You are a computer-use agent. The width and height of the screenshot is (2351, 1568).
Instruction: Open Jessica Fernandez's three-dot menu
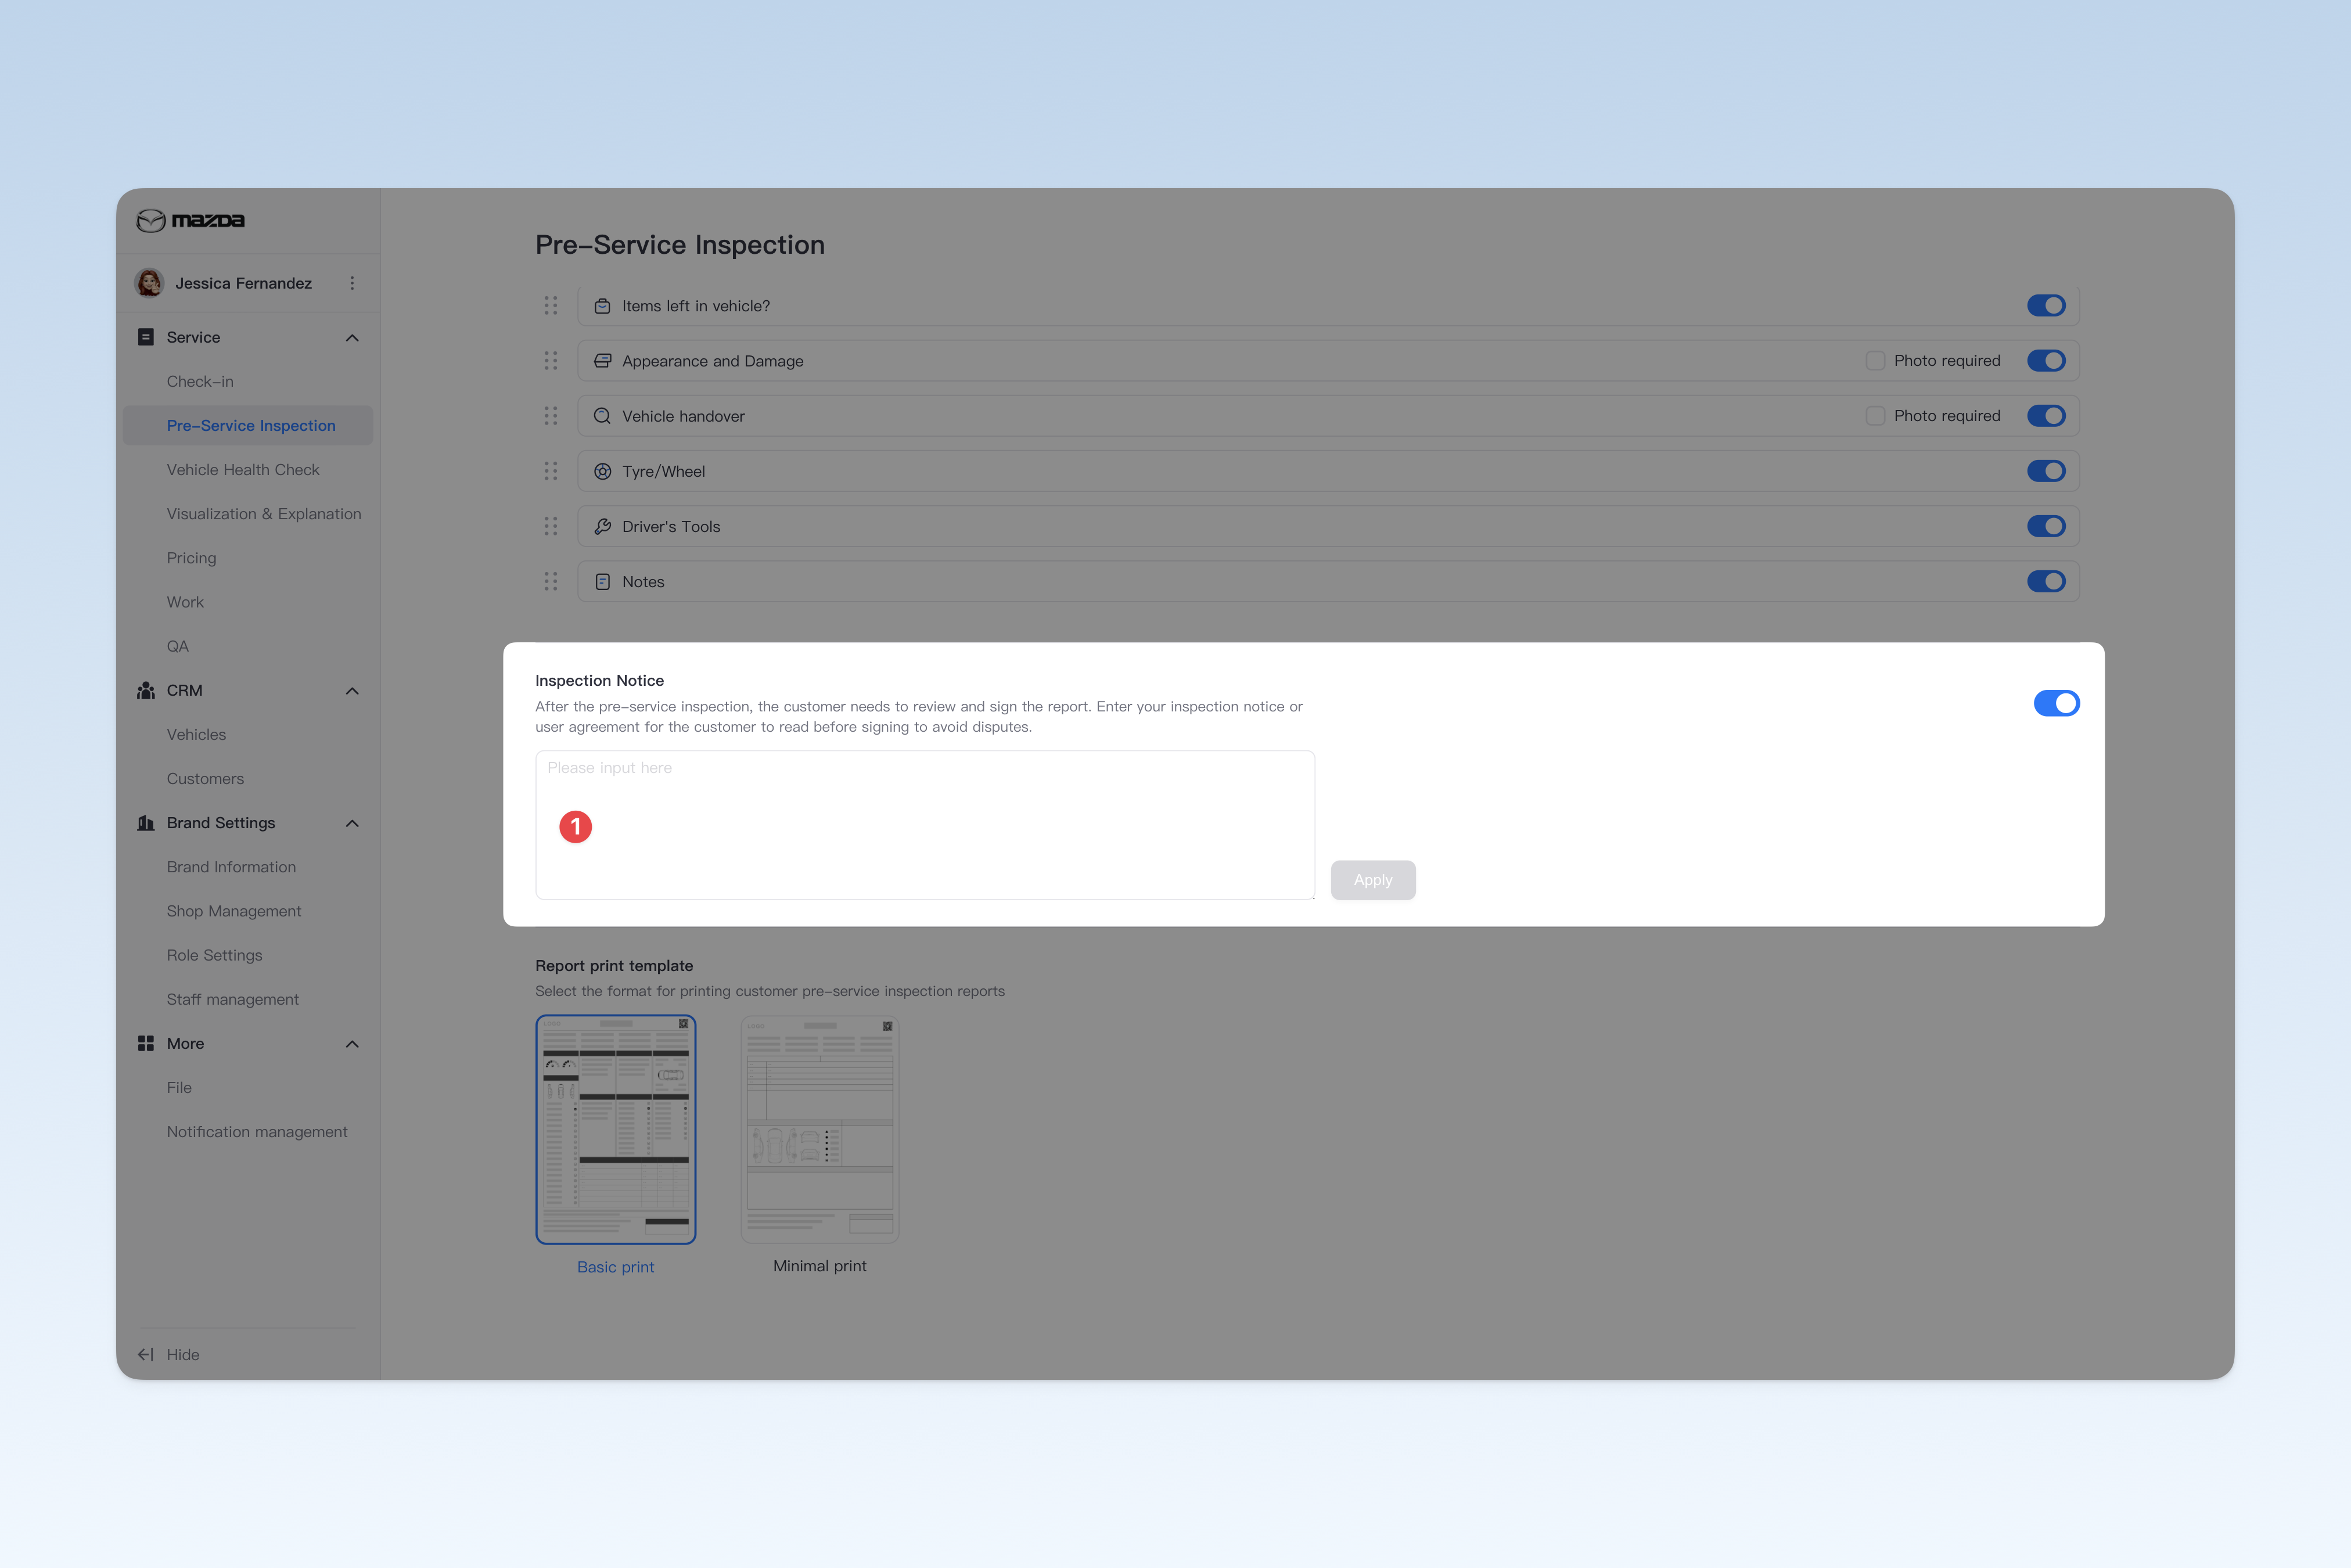coord(352,283)
